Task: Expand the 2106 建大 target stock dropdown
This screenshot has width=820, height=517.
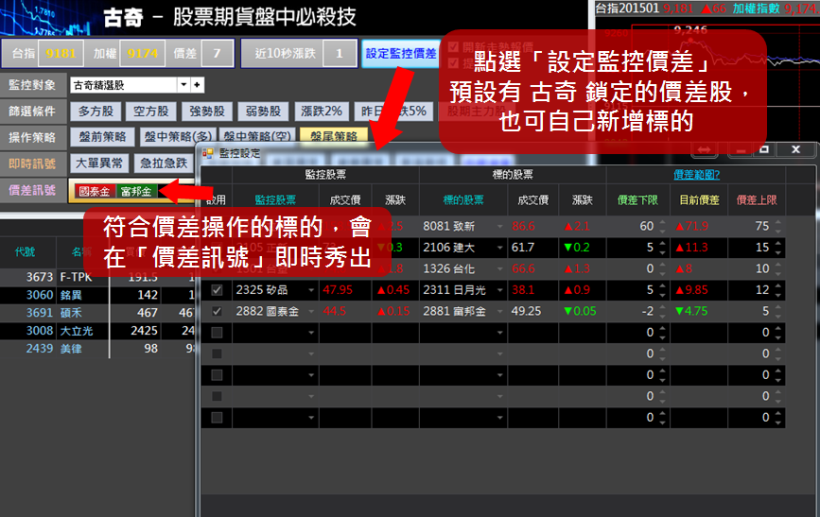Action: point(500,247)
